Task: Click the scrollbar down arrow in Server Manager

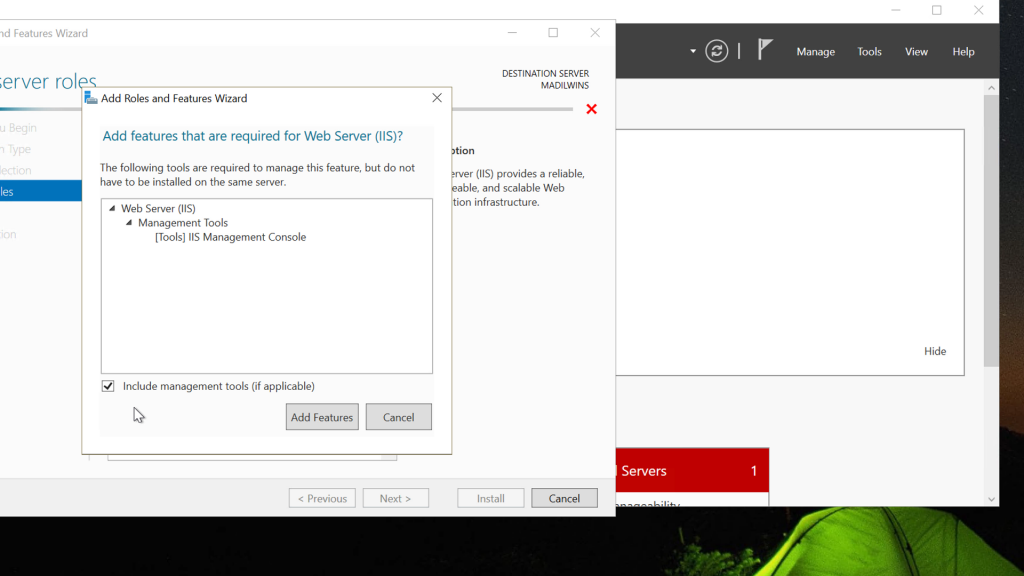Action: (991, 500)
